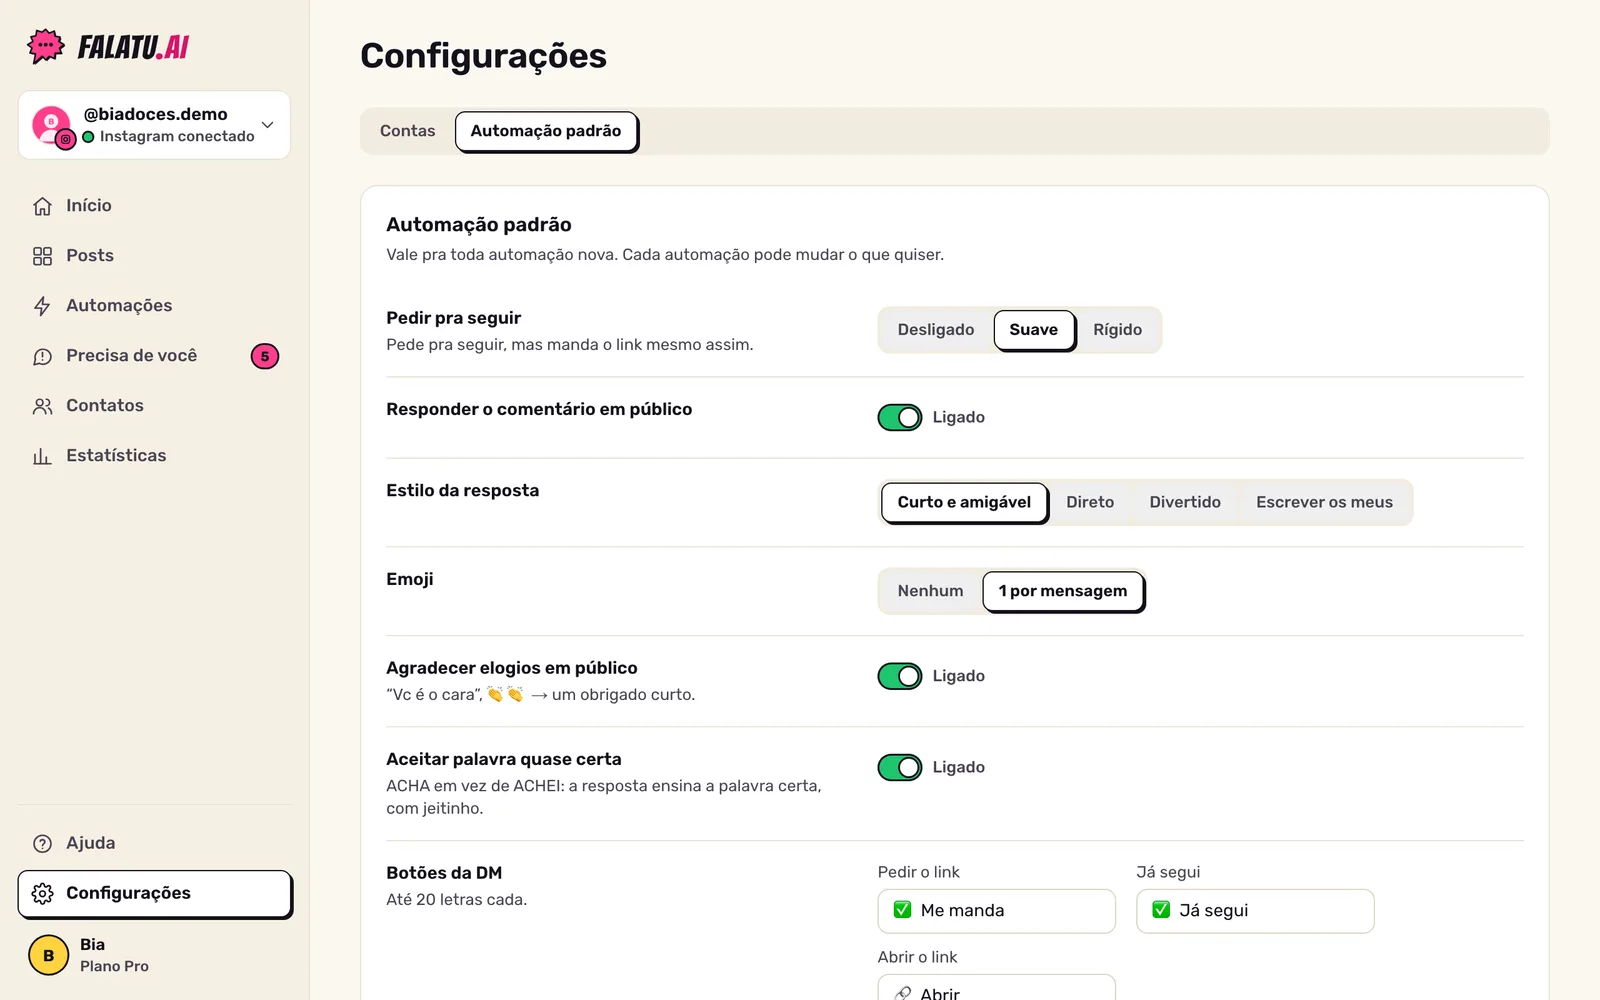Click the Estilo da resposta label
Image resolution: width=1600 pixels, height=1000 pixels.
pyautogui.click(x=463, y=491)
